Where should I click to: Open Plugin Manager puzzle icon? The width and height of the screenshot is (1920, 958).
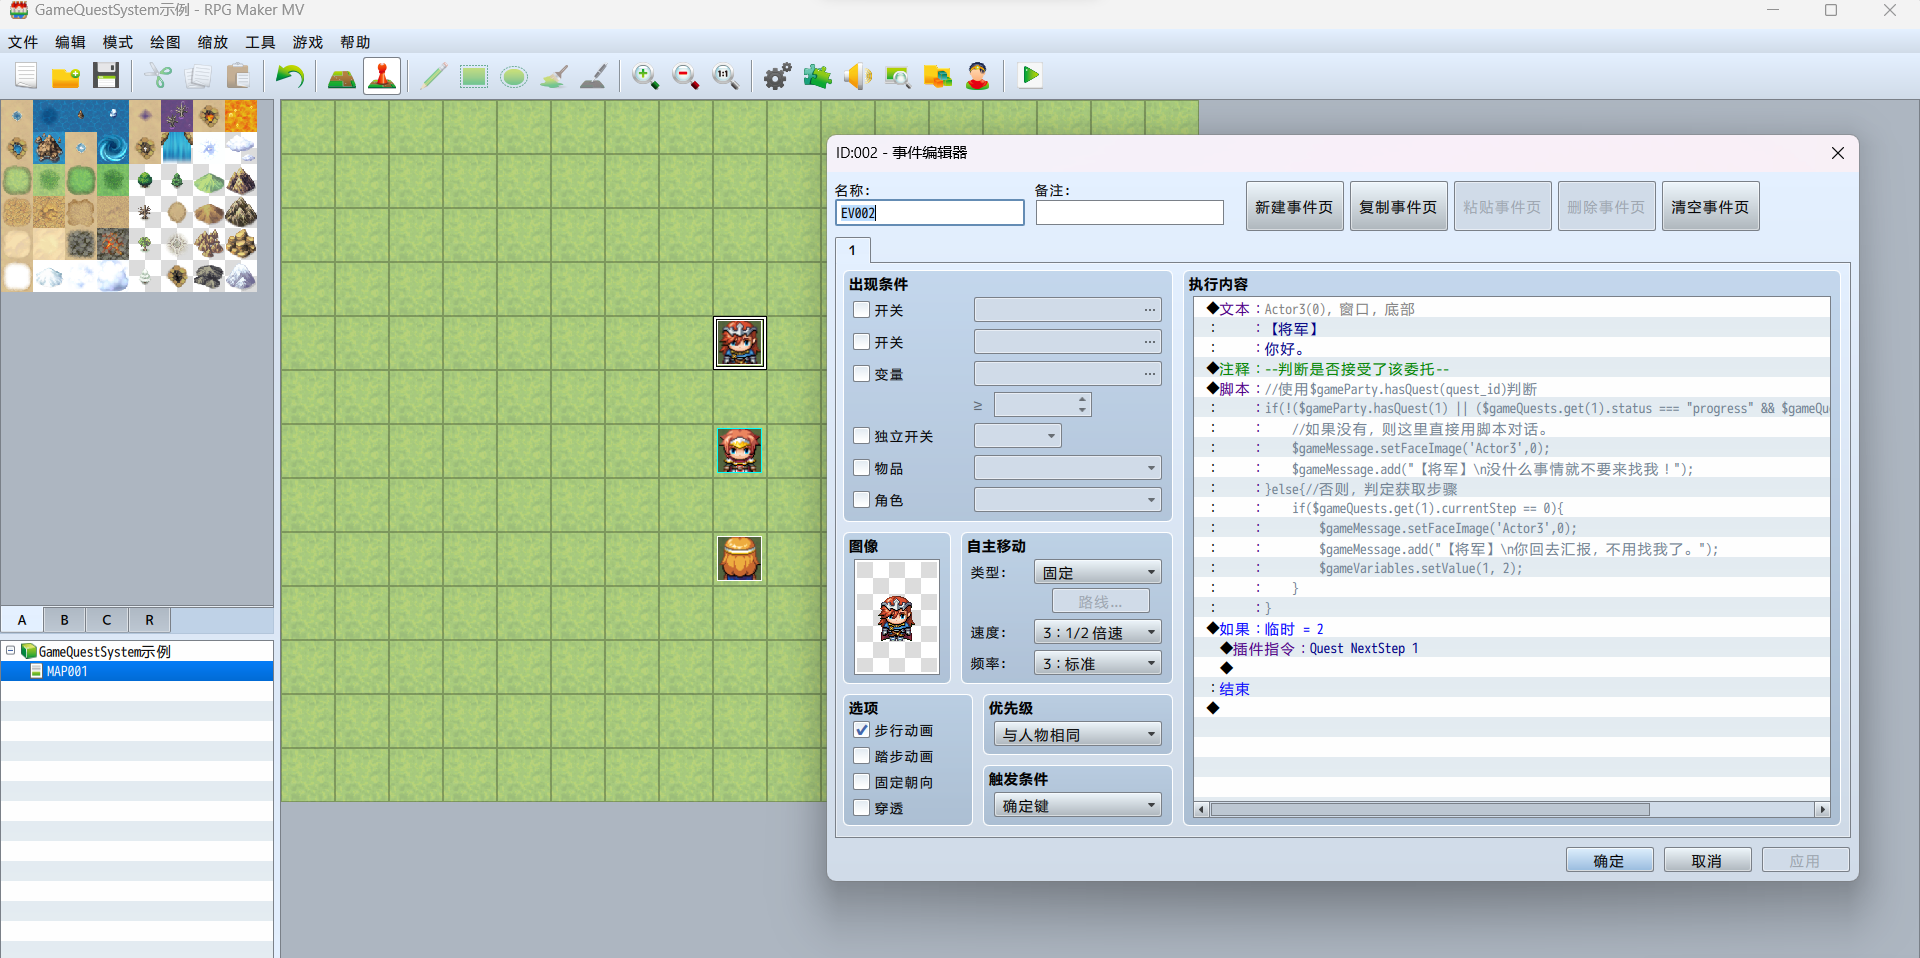pyautogui.click(x=818, y=76)
